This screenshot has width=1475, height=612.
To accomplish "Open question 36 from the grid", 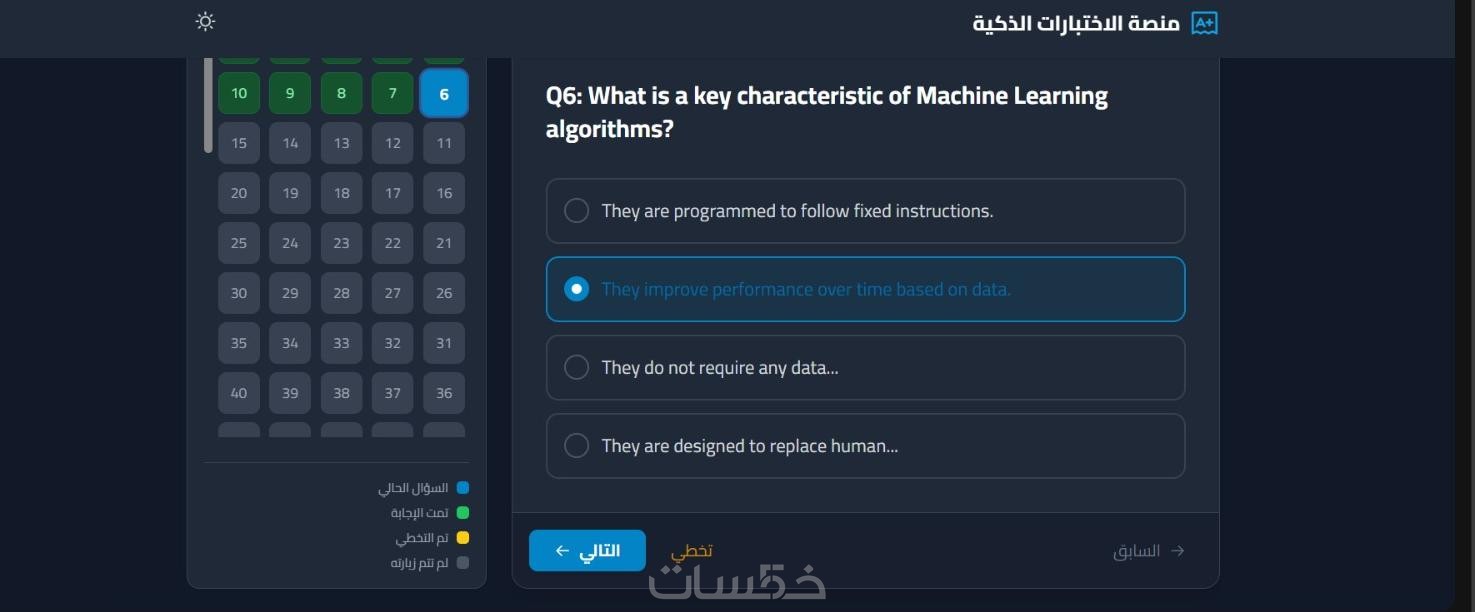I will [x=444, y=393].
